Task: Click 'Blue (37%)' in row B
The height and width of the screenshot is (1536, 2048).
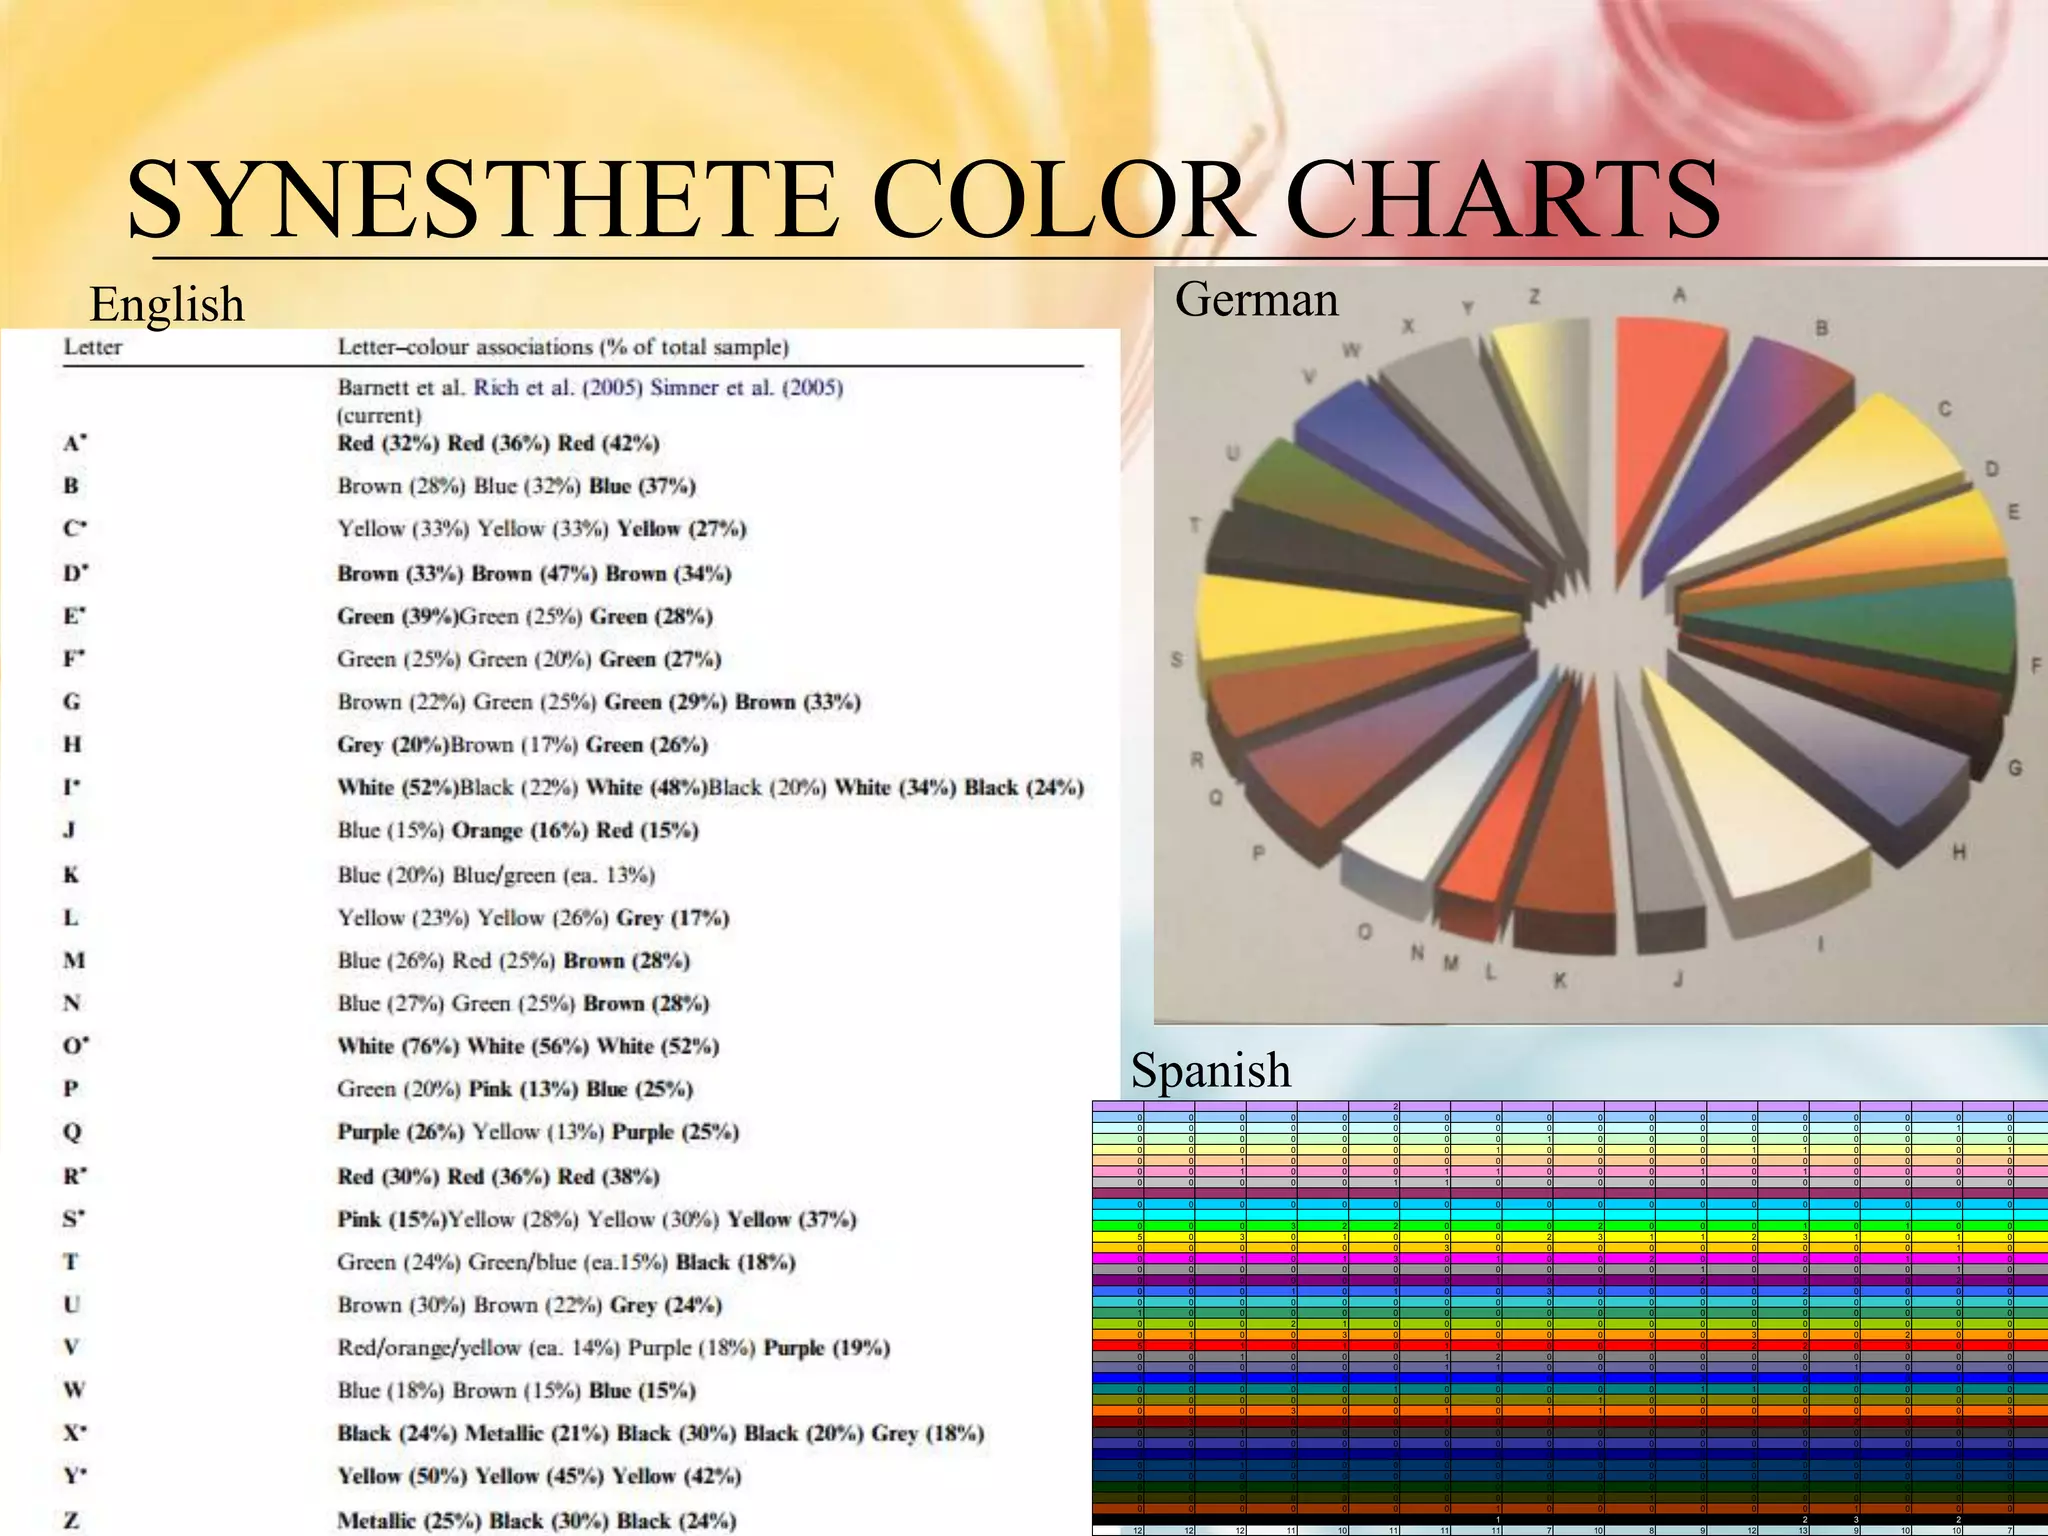Action: 642,486
